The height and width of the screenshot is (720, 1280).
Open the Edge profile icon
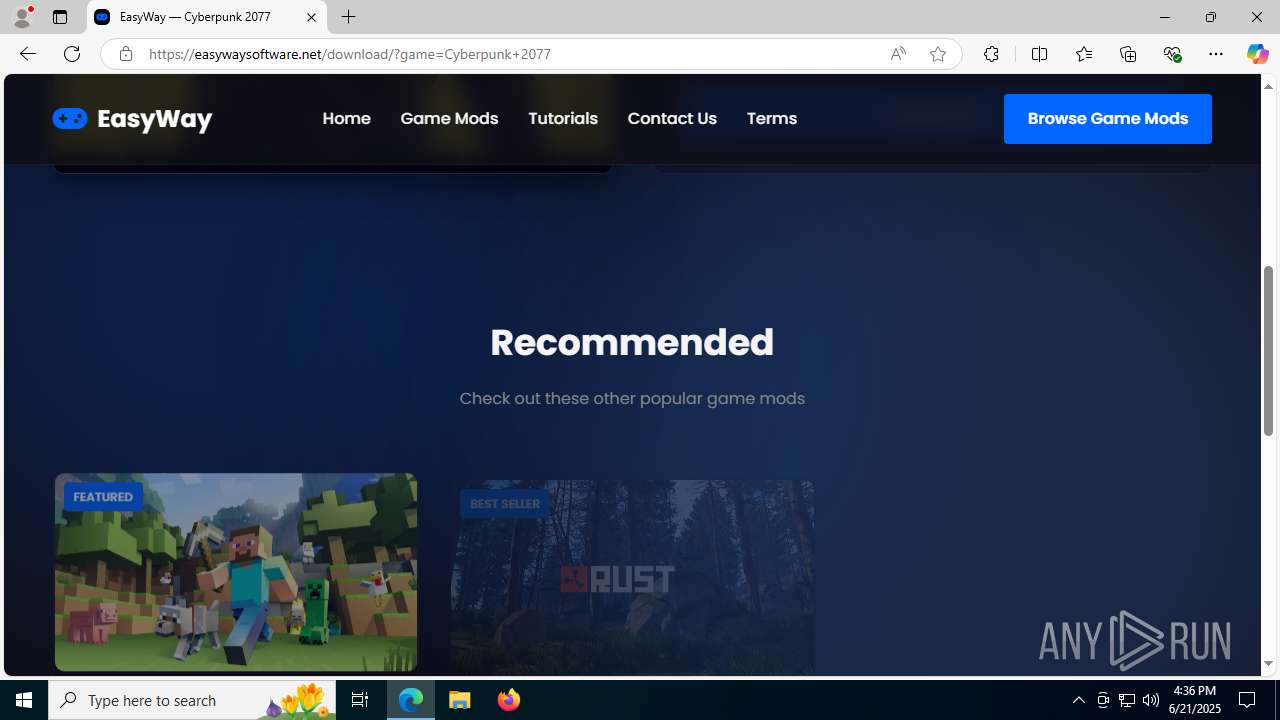[22, 17]
